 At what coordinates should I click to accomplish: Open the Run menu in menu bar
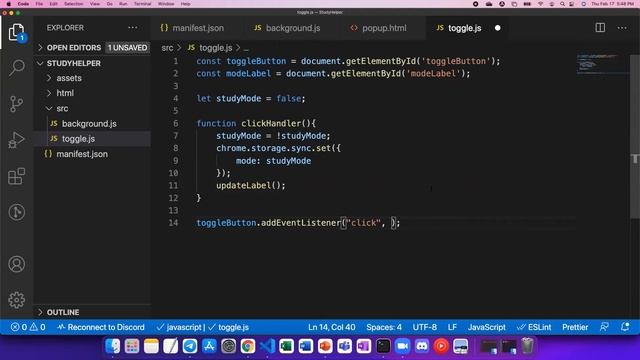[x=123, y=4]
